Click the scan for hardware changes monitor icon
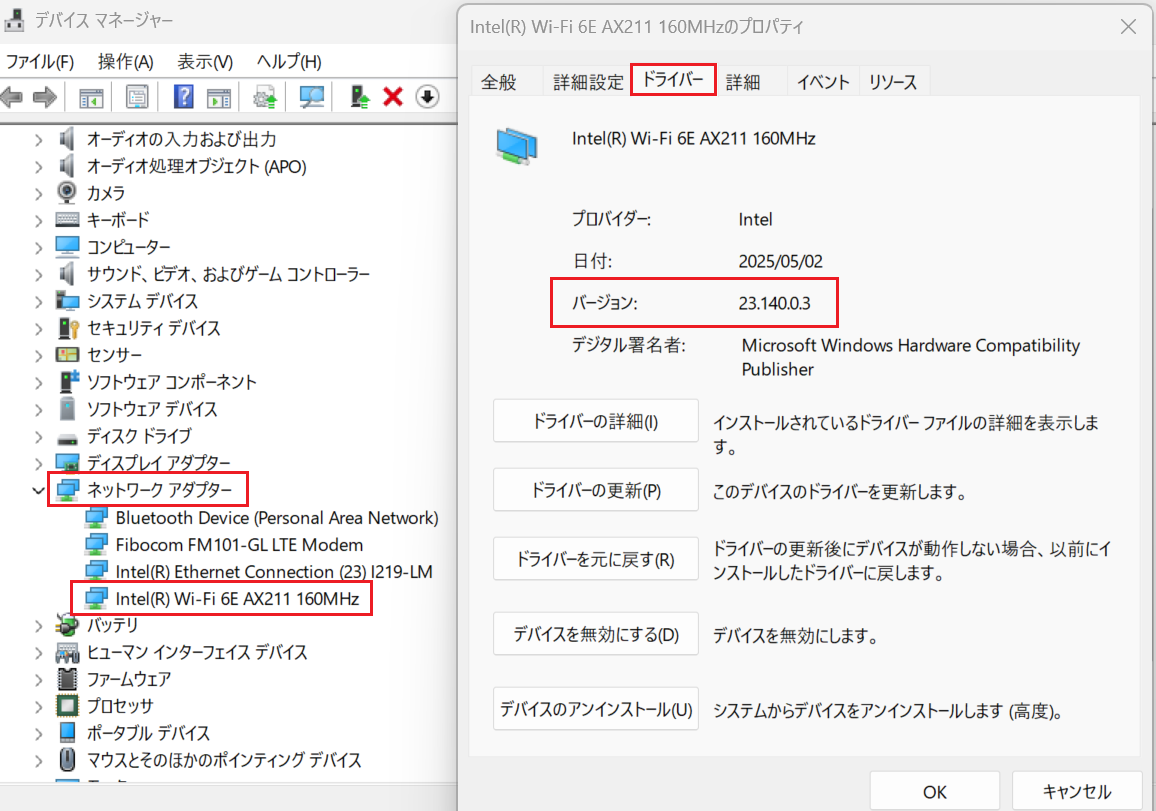1156x811 pixels. coord(311,97)
